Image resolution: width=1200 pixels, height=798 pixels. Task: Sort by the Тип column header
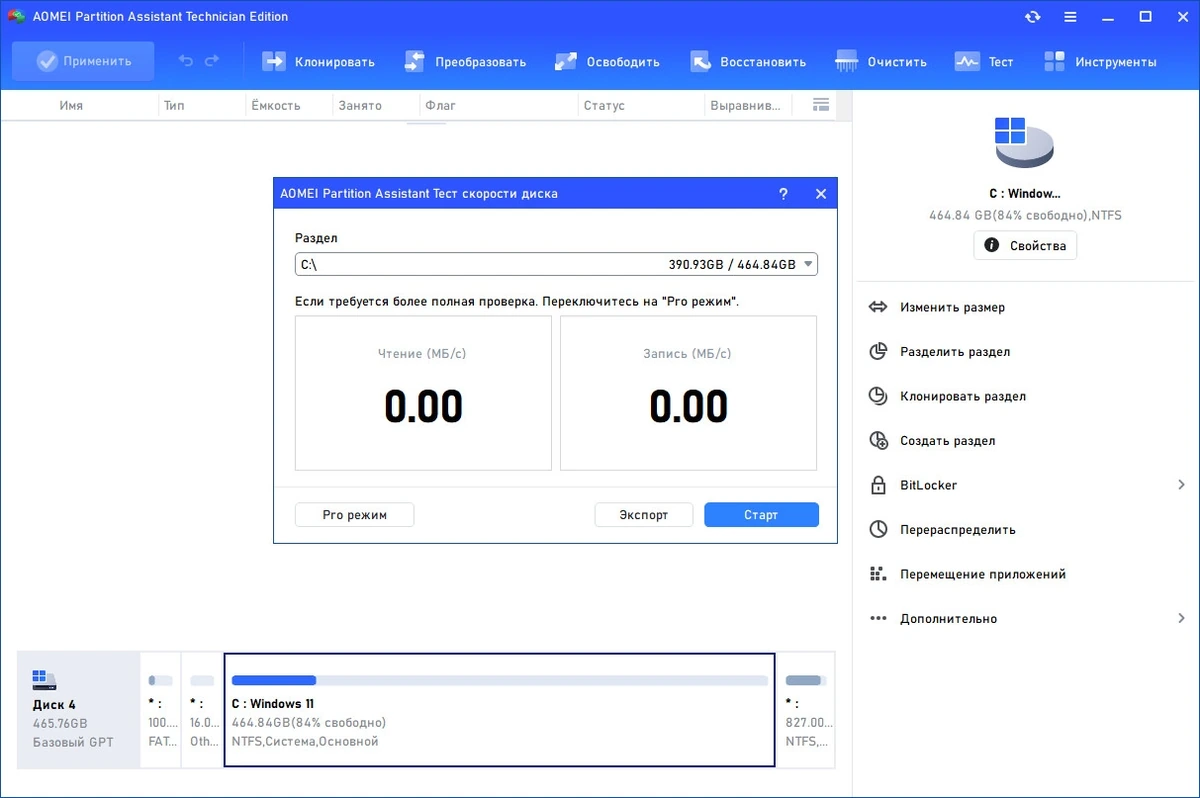(174, 105)
